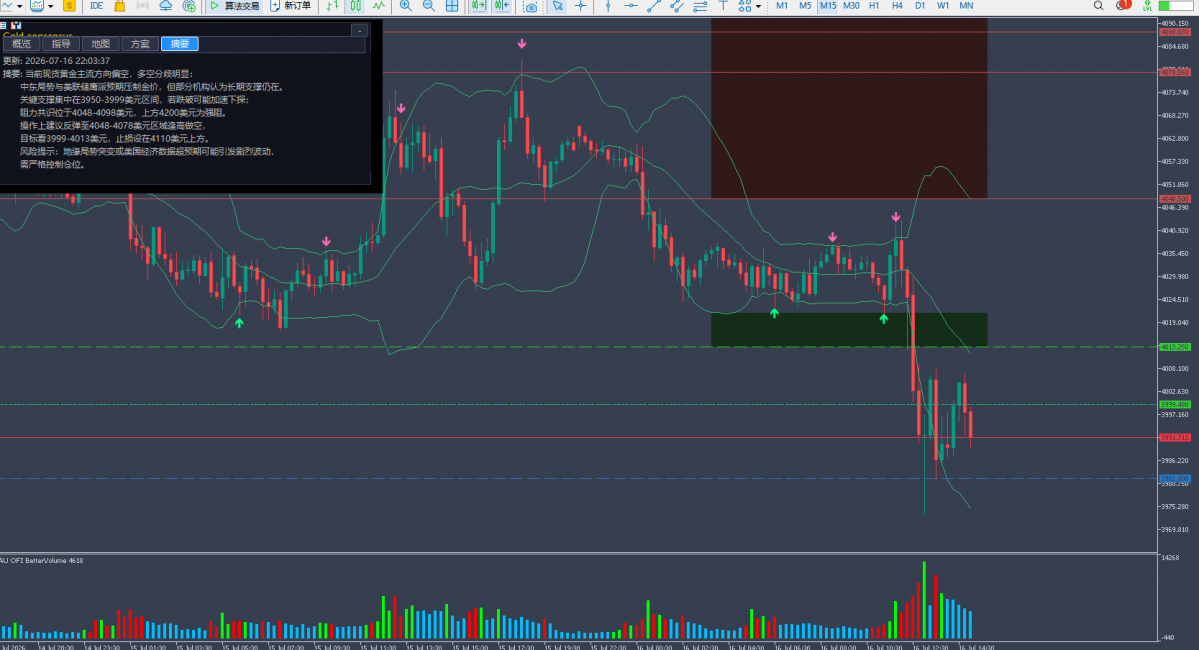Toggle algorithmic trading (算法交易) button
1199x650 pixels.
[x=235, y=6]
